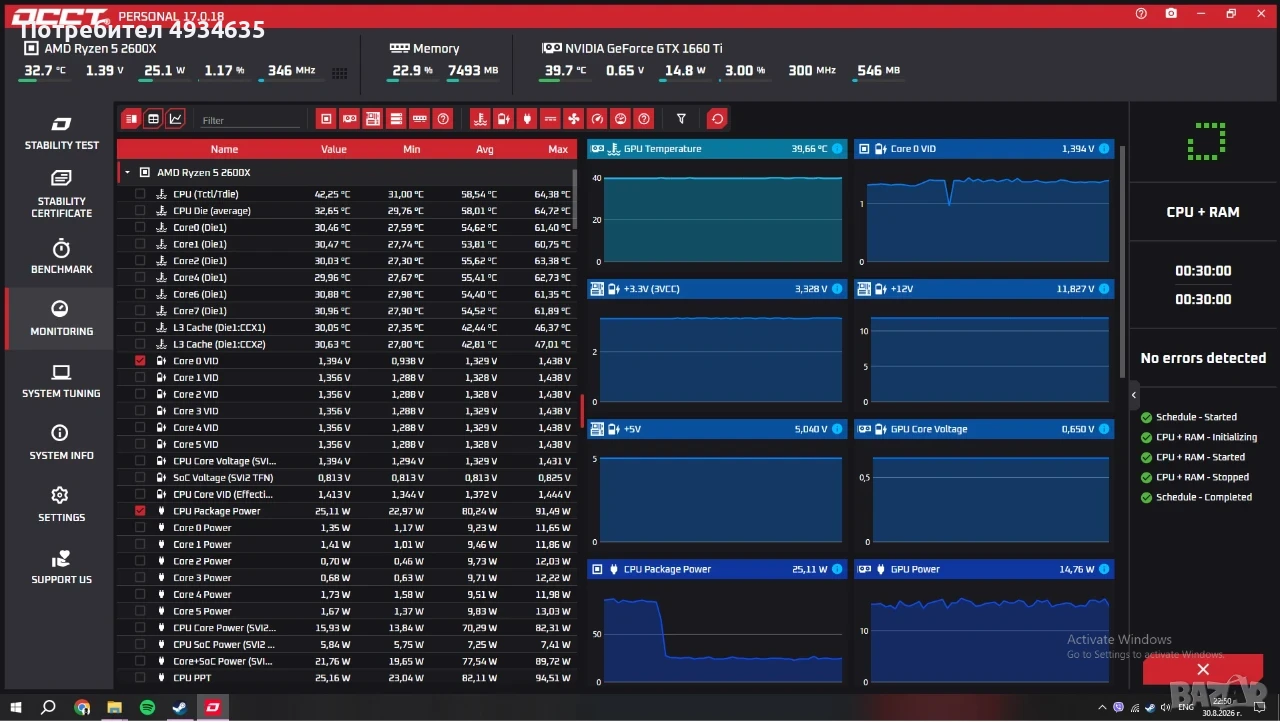
Task: Open the Stability Test section
Action: (x=61, y=133)
